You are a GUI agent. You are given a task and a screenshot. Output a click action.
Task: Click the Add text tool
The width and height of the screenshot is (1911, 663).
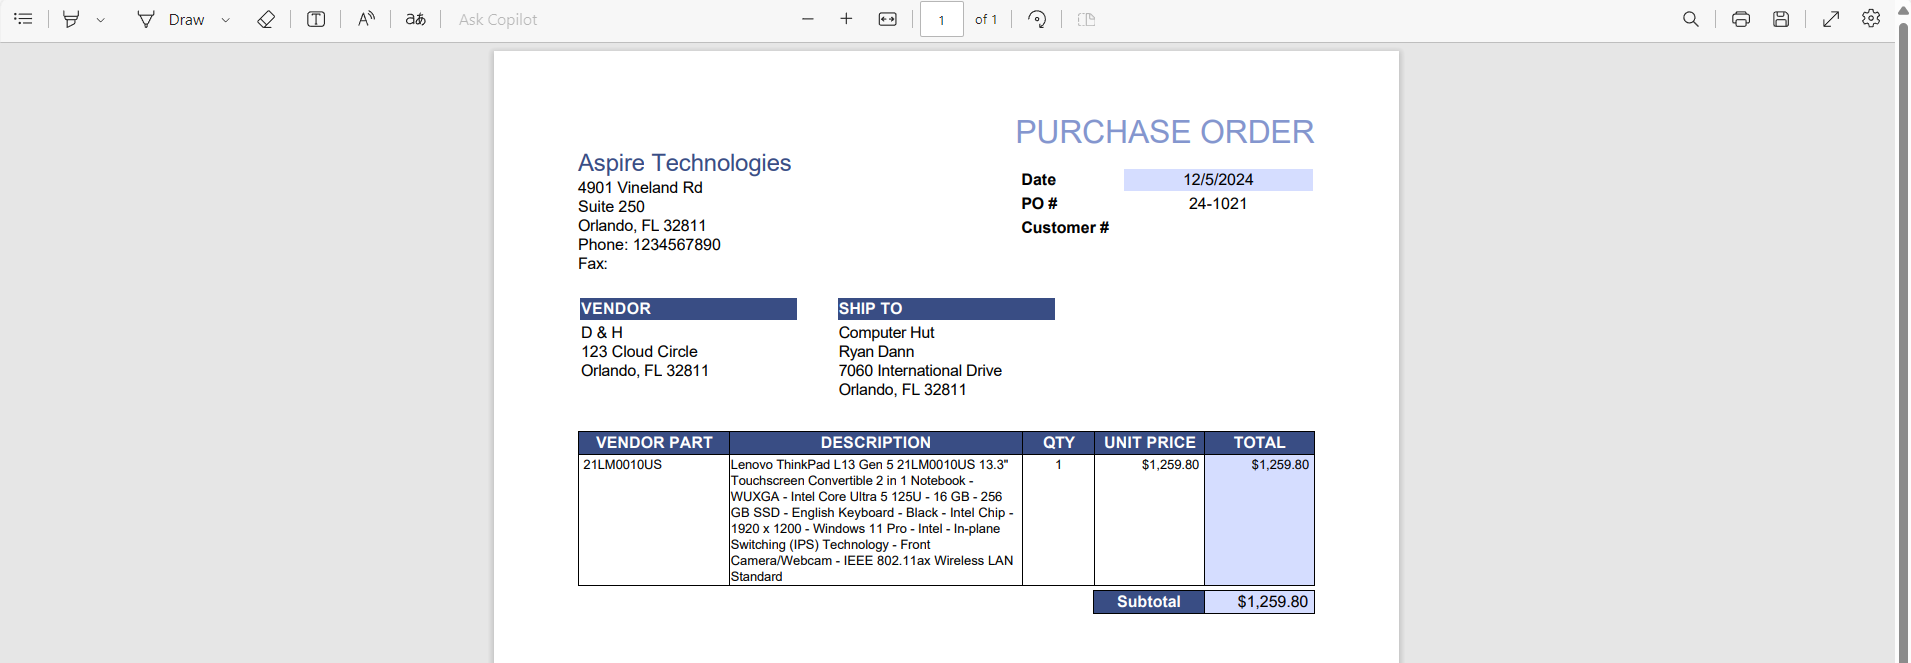coord(316,19)
